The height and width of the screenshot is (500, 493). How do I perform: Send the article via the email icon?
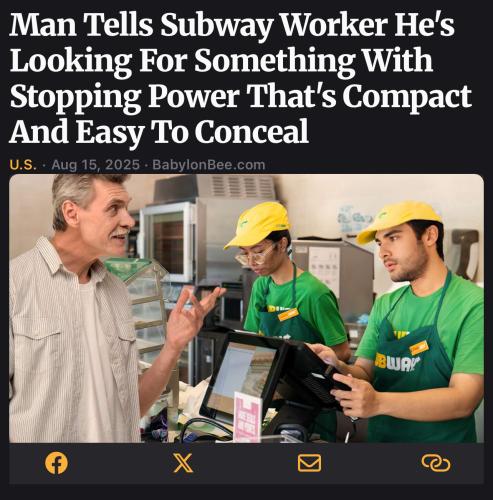click(x=309, y=463)
